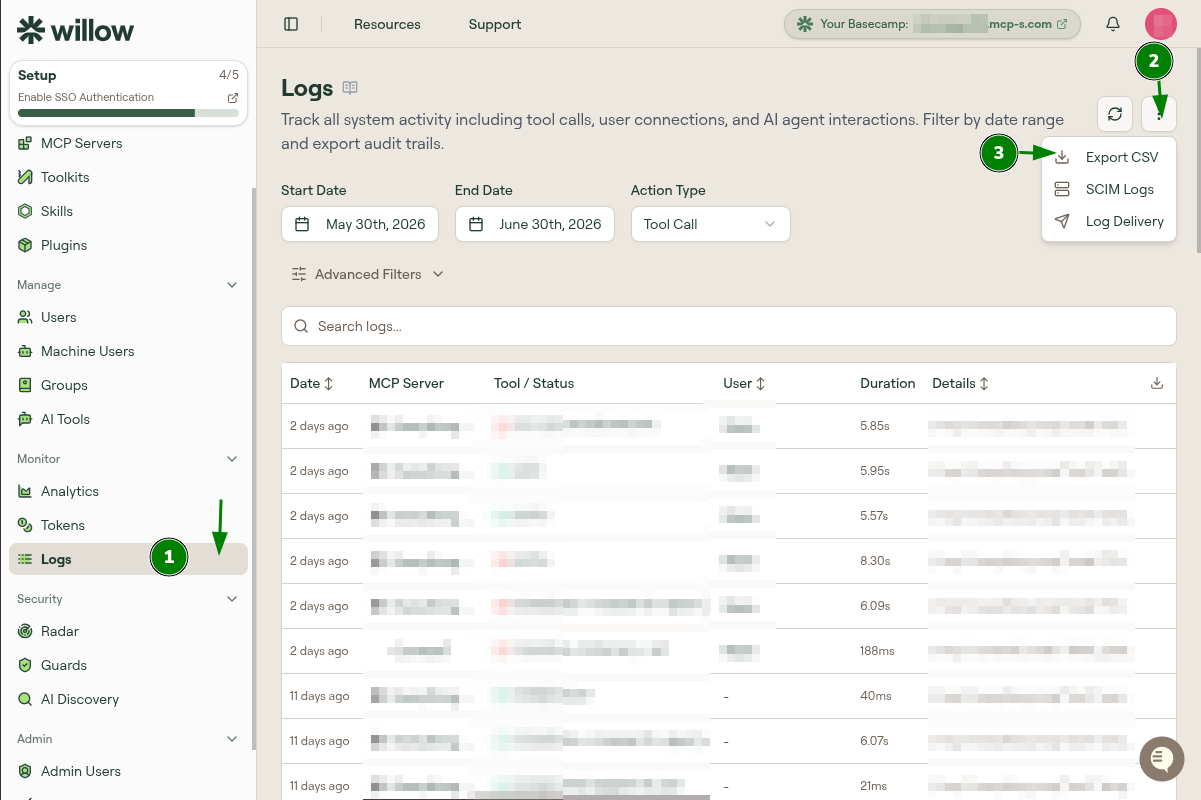The image size is (1201, 800).
Task: Open the Your Basecamp link
Action: point(932,24)
